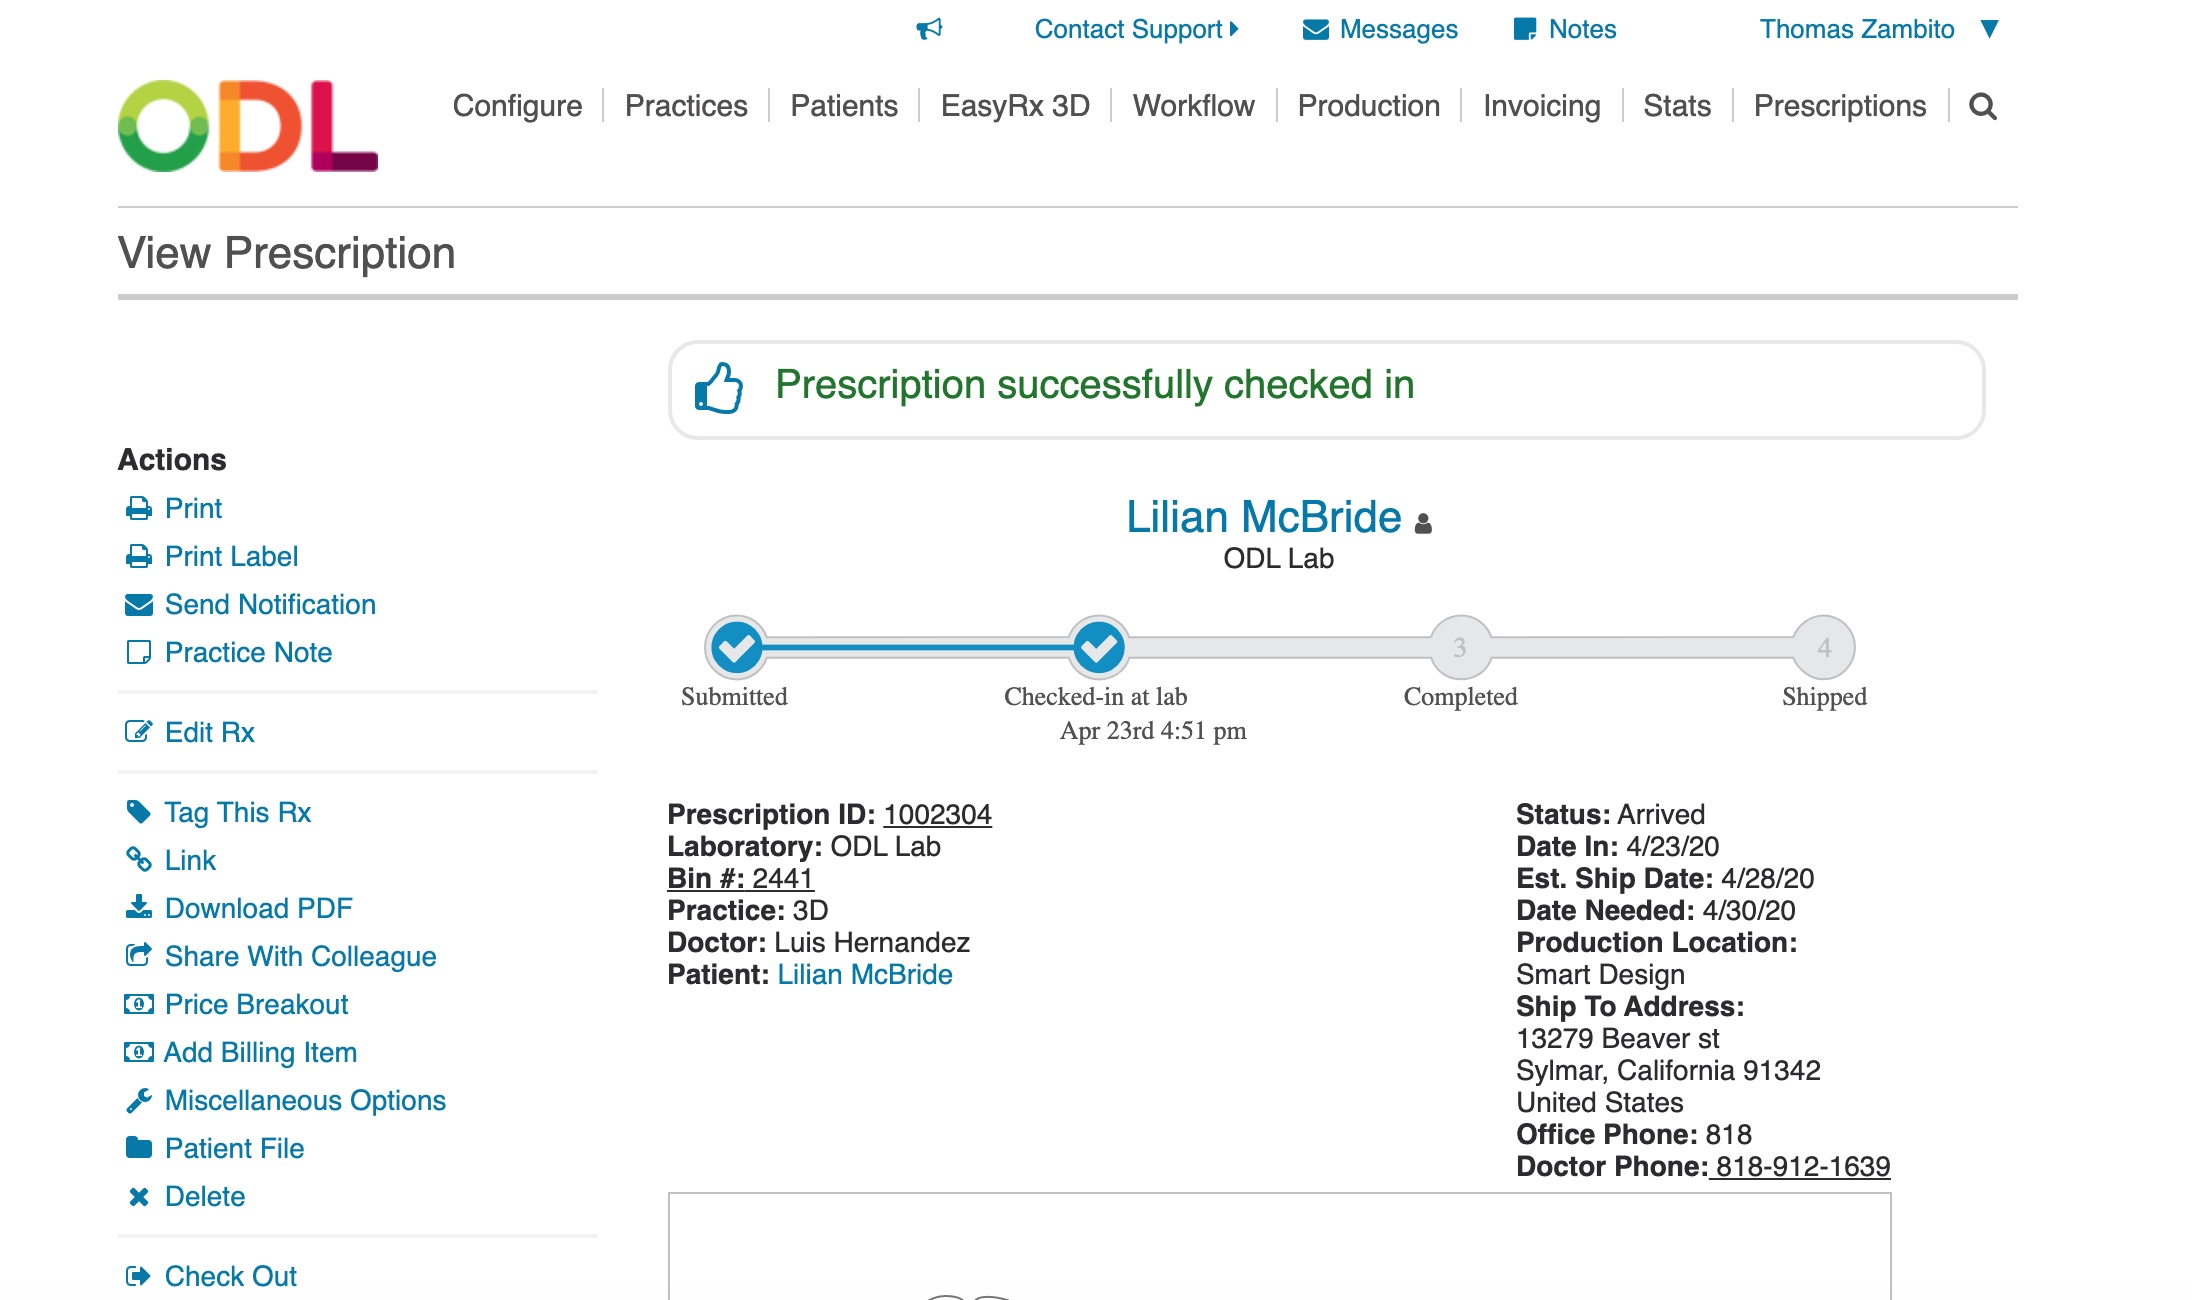Click the Delete X icon
The height and width of the screenshot is (1300, 2192).
[138, 1197]
